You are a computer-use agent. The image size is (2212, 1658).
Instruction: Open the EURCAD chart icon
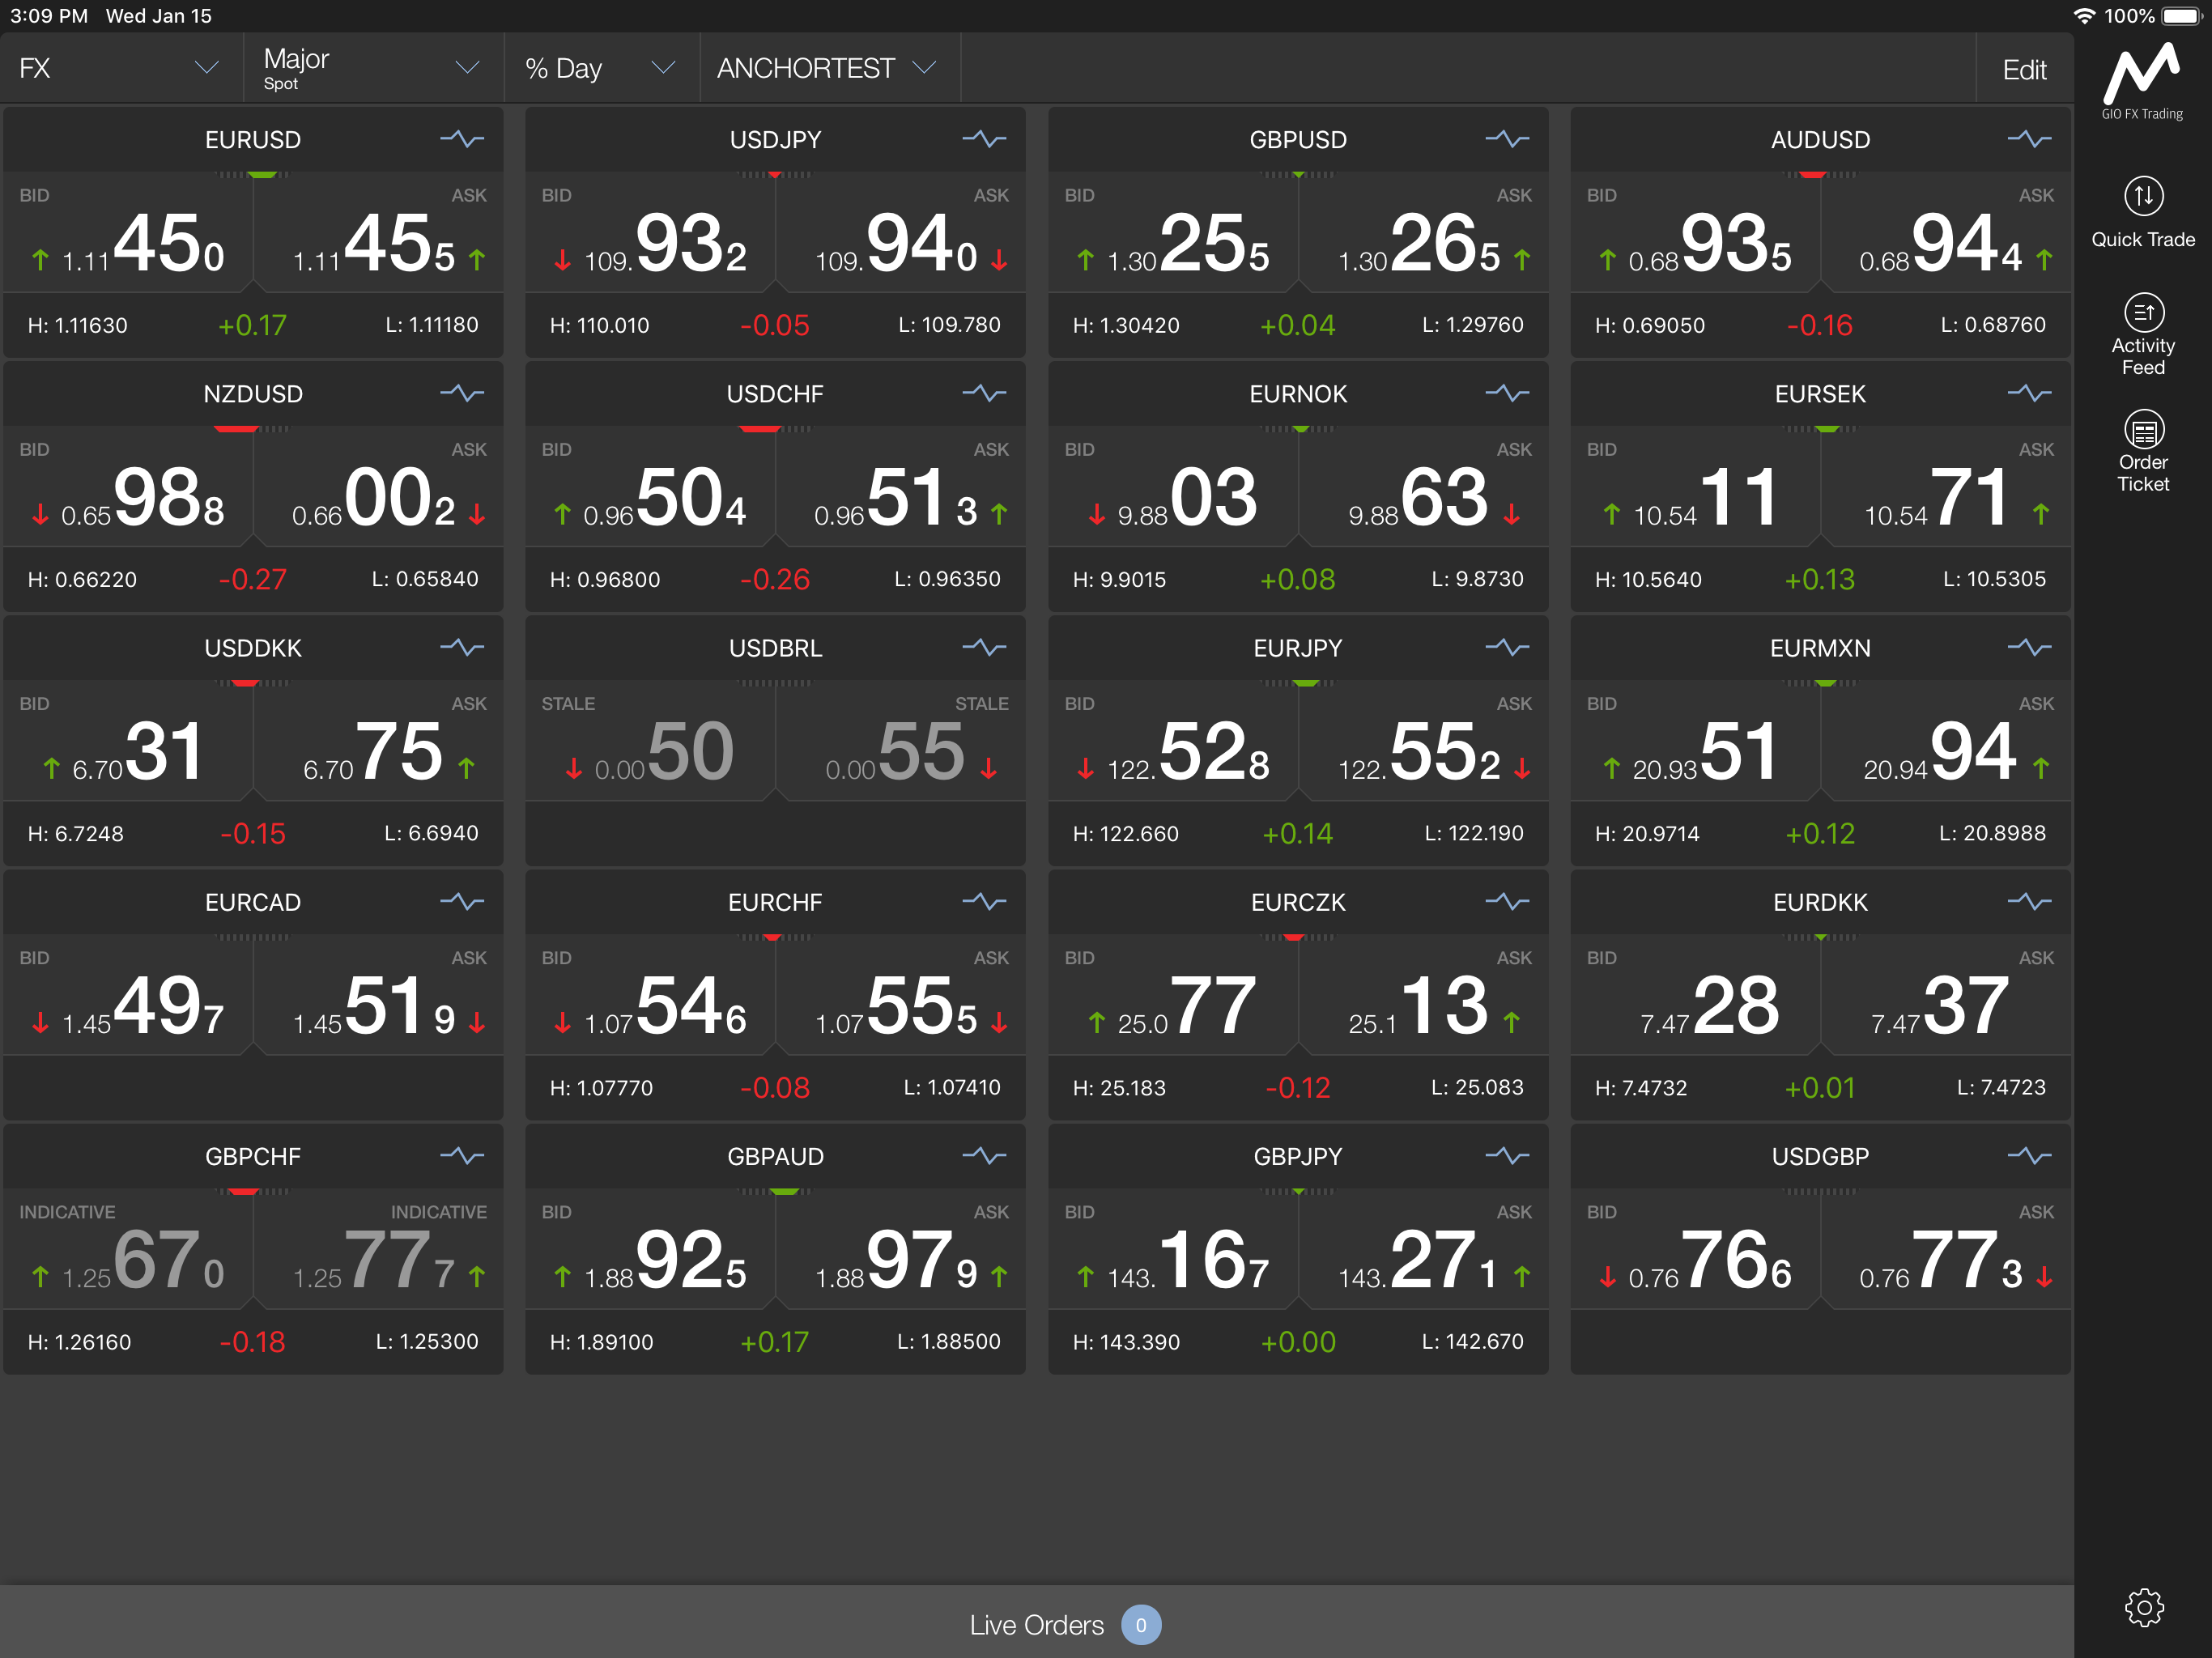tap(462, 901)
